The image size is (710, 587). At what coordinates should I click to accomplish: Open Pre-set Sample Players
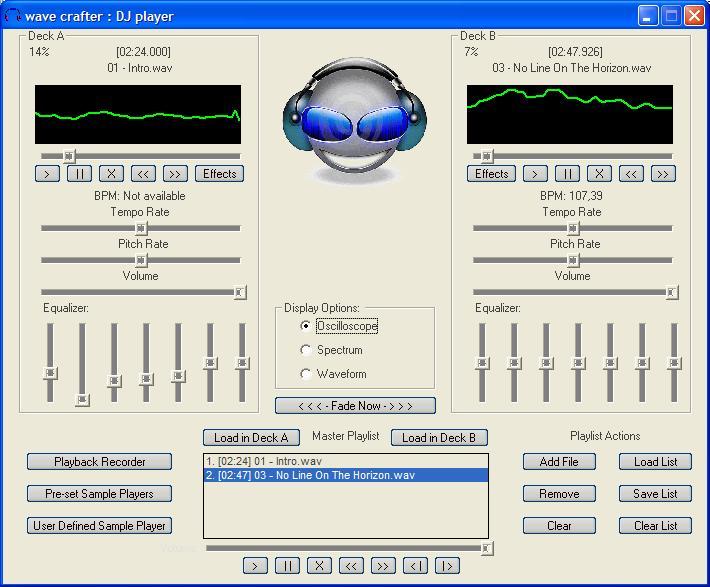[100, 494]
